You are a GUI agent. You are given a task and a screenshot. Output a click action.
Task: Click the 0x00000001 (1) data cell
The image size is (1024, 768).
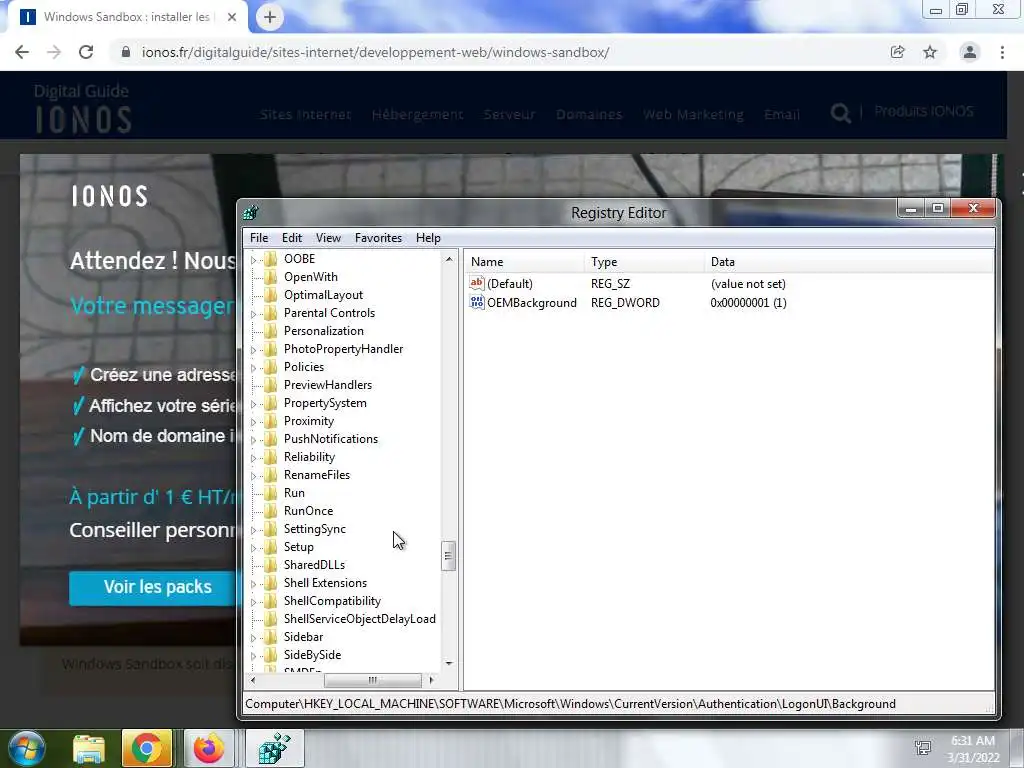pyautogui.click(x=748, y=302)
